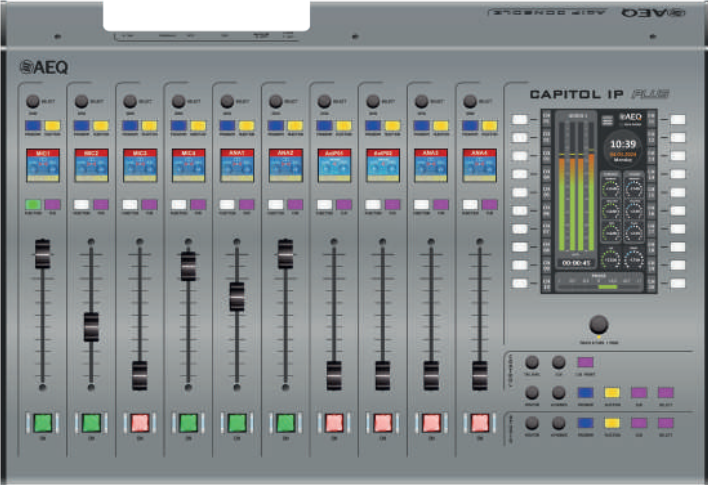
Task: Click the ANA3 fader cap at the bottom
Action: point(431,375)
